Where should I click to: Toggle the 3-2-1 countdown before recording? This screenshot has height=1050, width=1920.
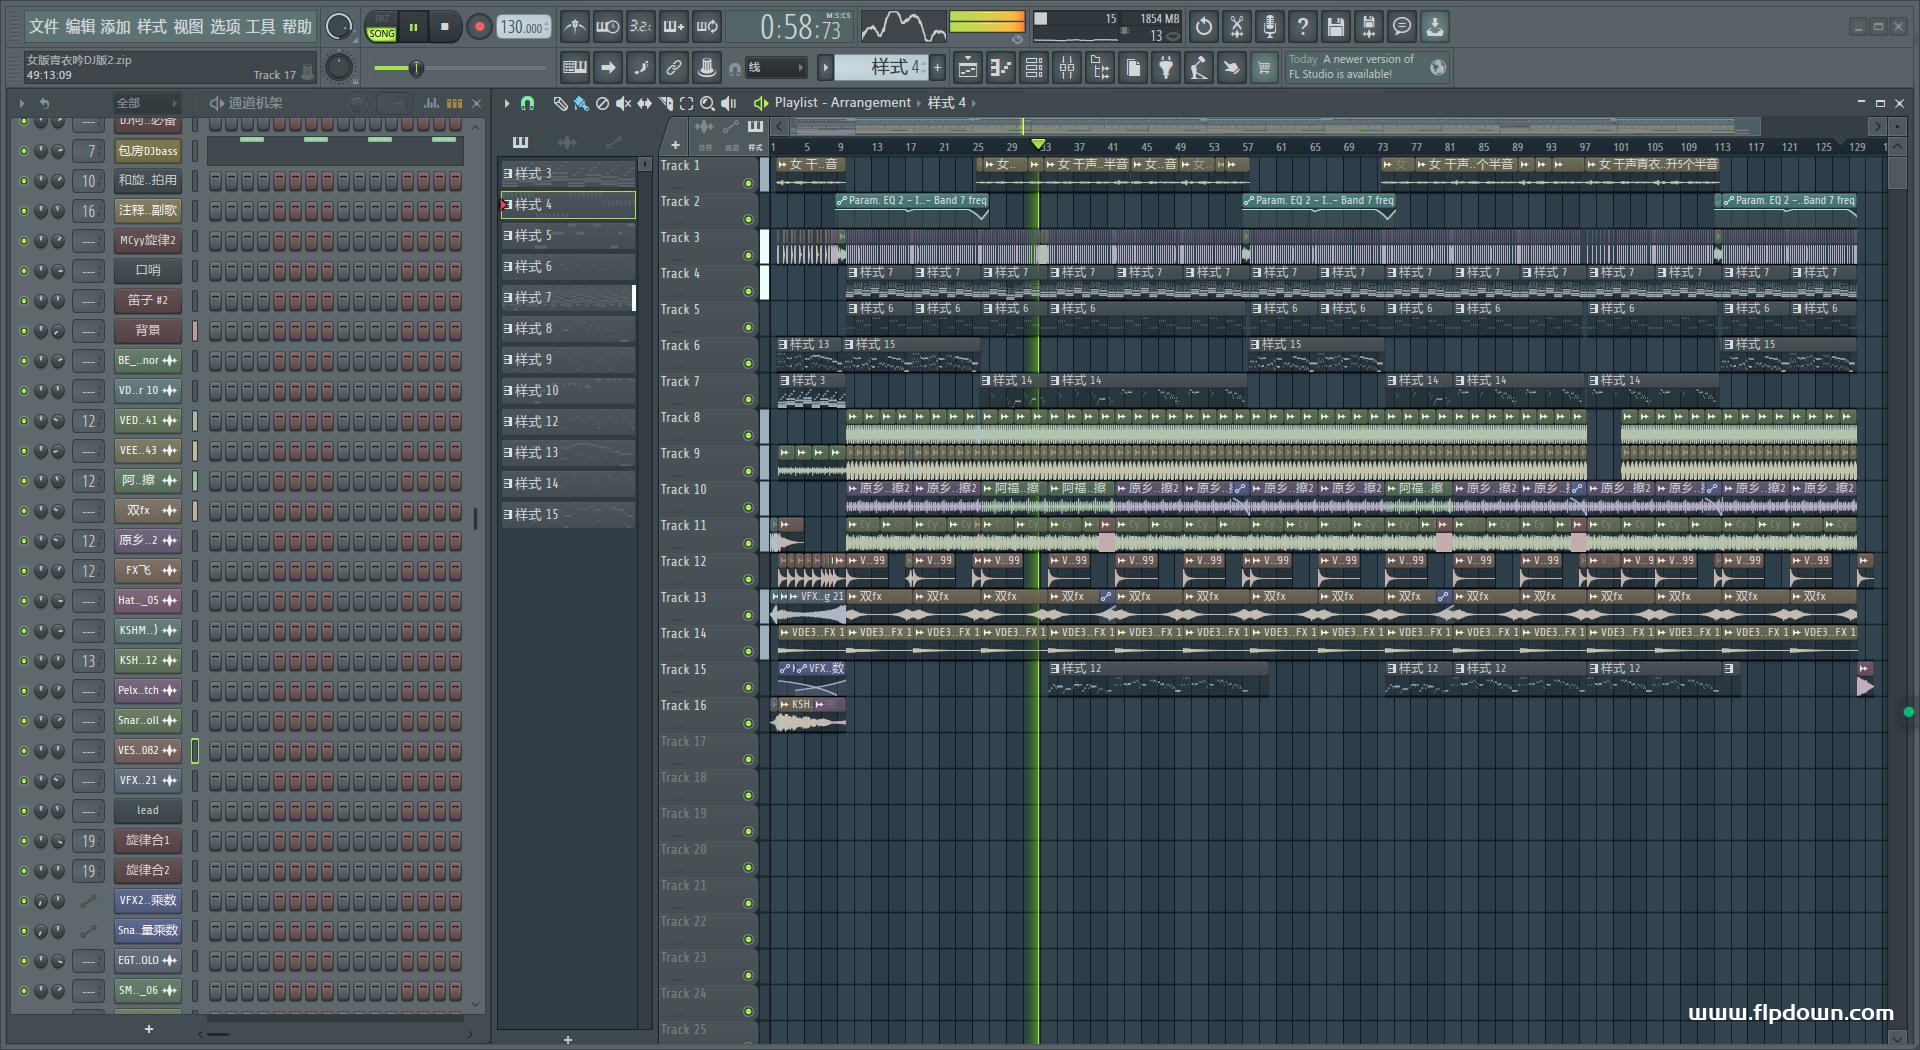tap(641, 27)
